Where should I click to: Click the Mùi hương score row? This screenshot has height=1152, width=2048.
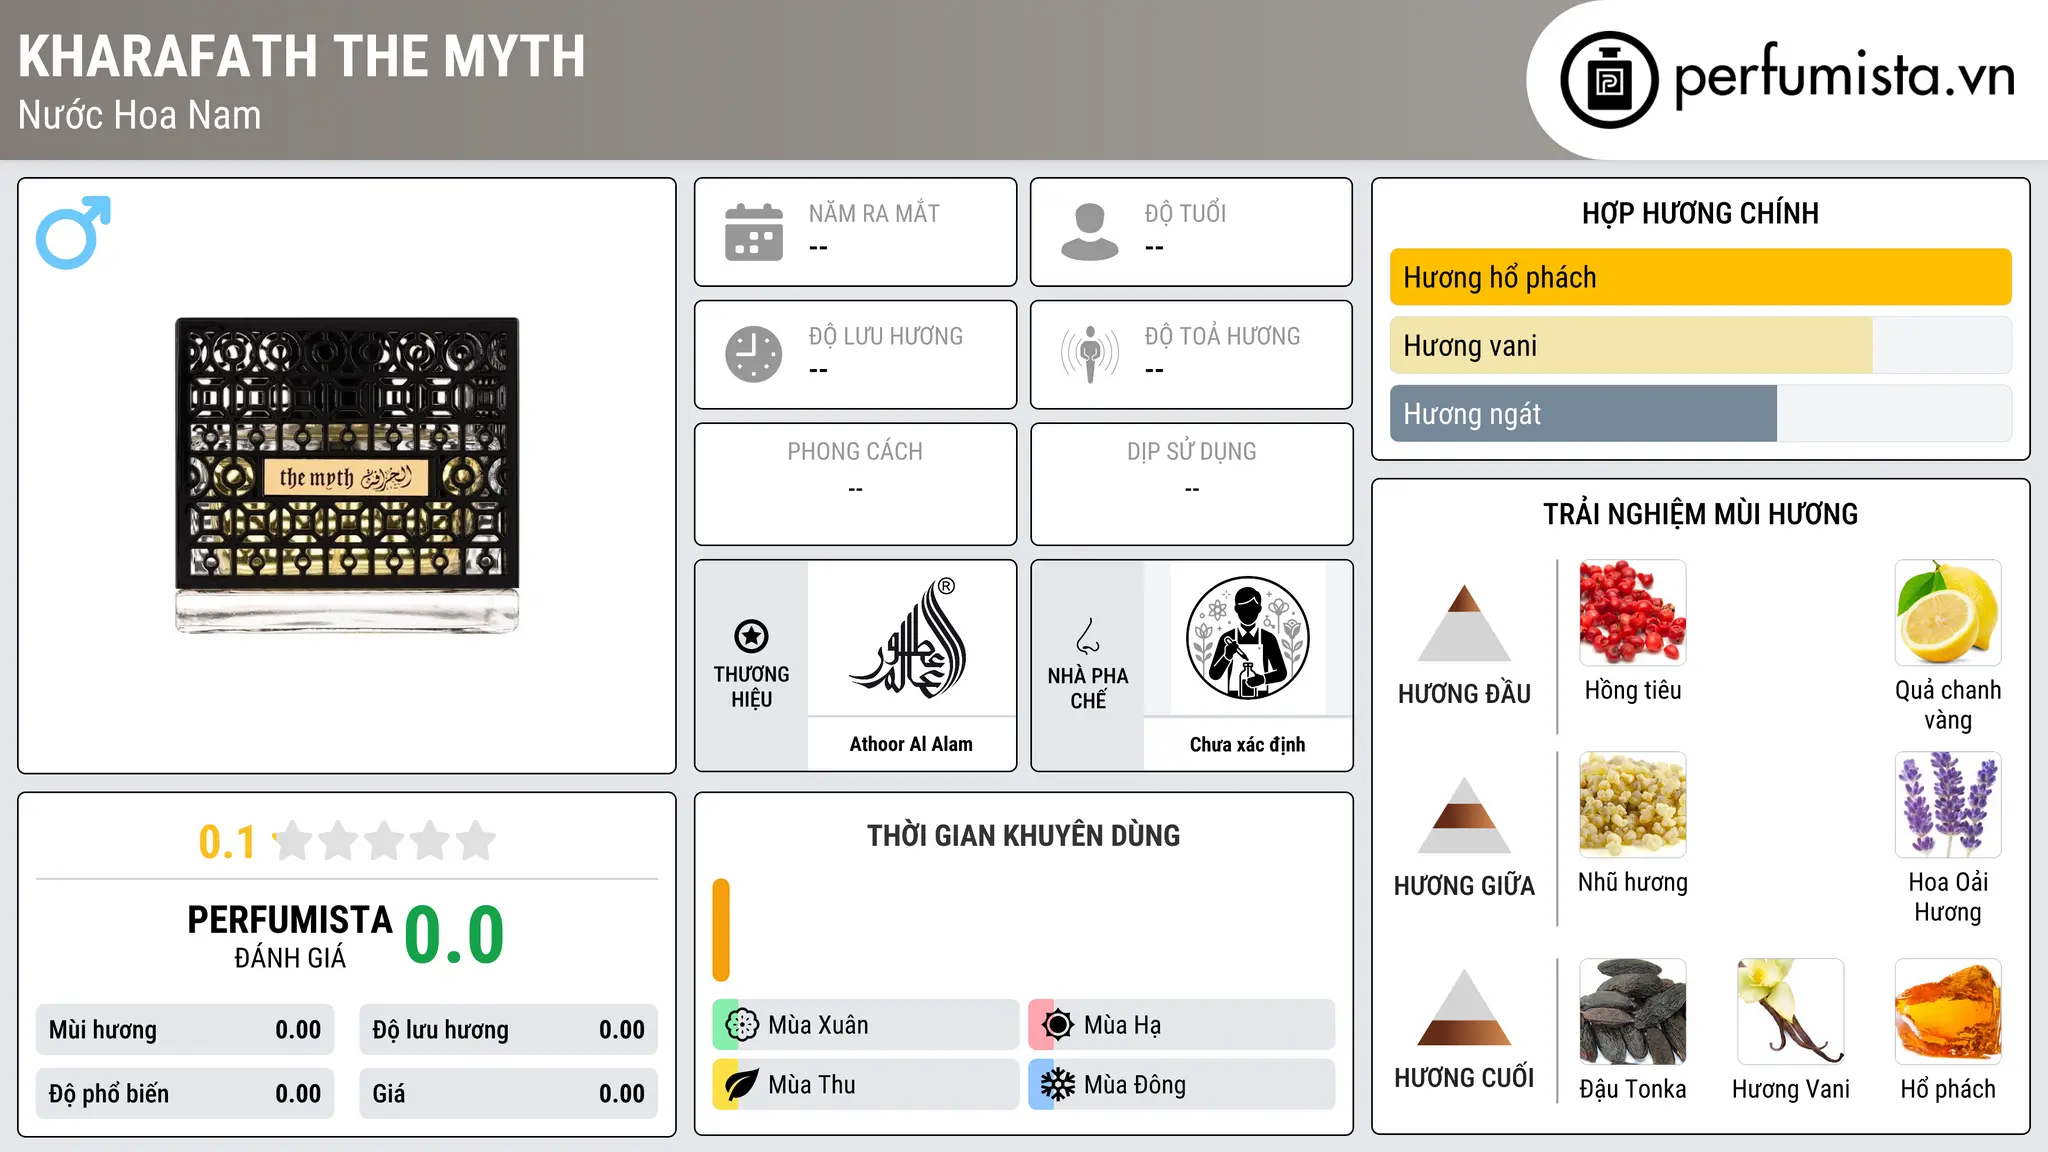(185, 1030)
